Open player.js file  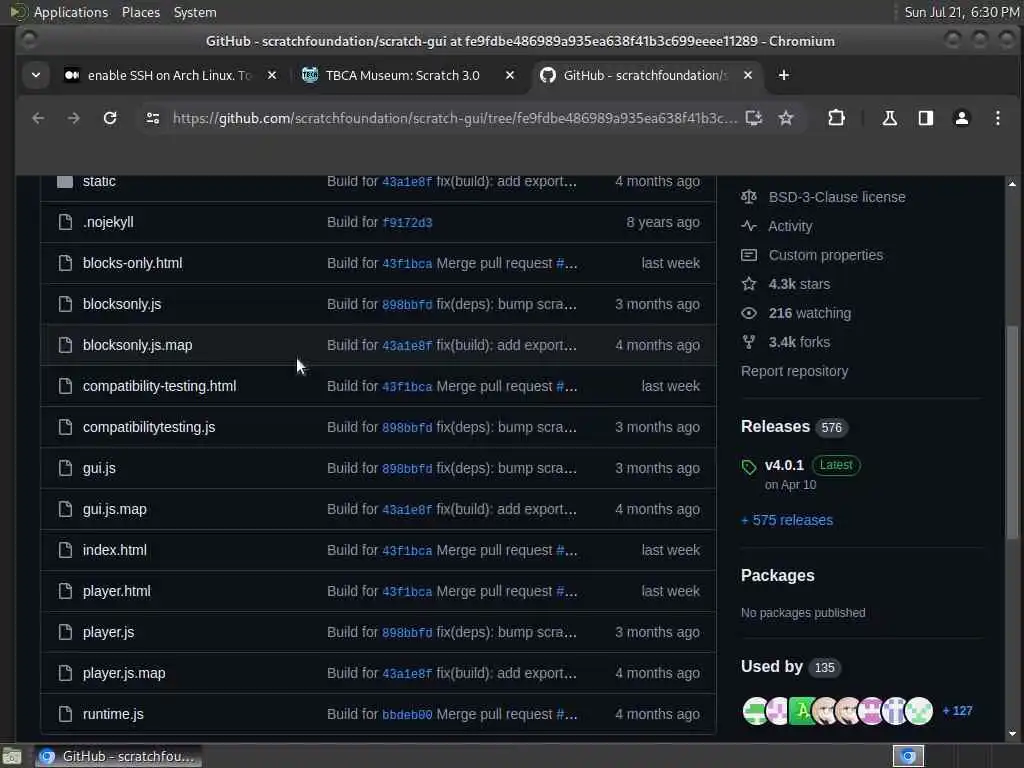tap(108, 632)
